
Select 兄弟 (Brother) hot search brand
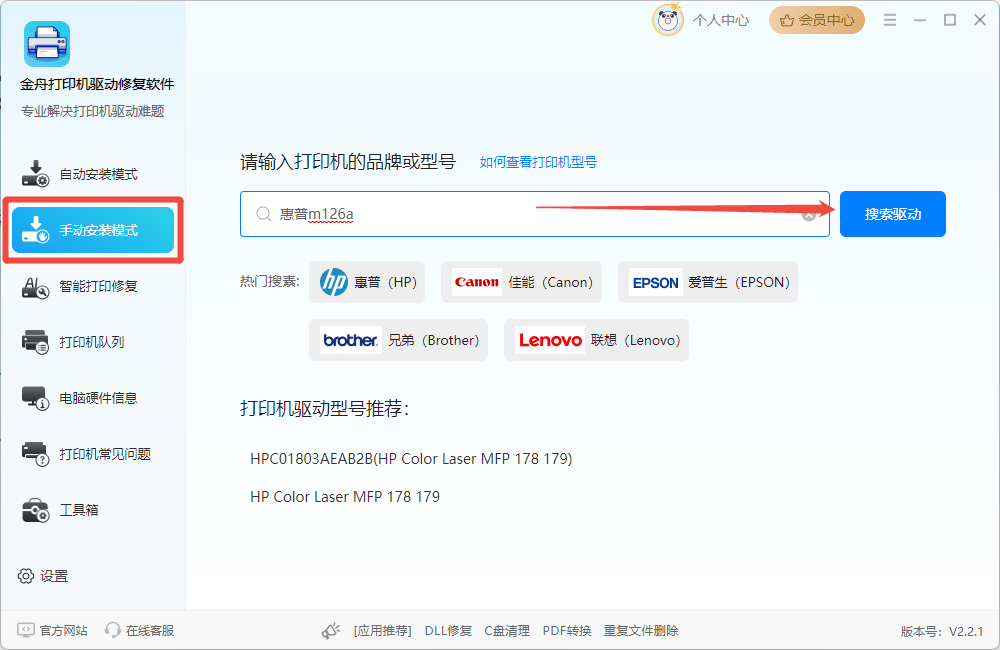[399, 340]
